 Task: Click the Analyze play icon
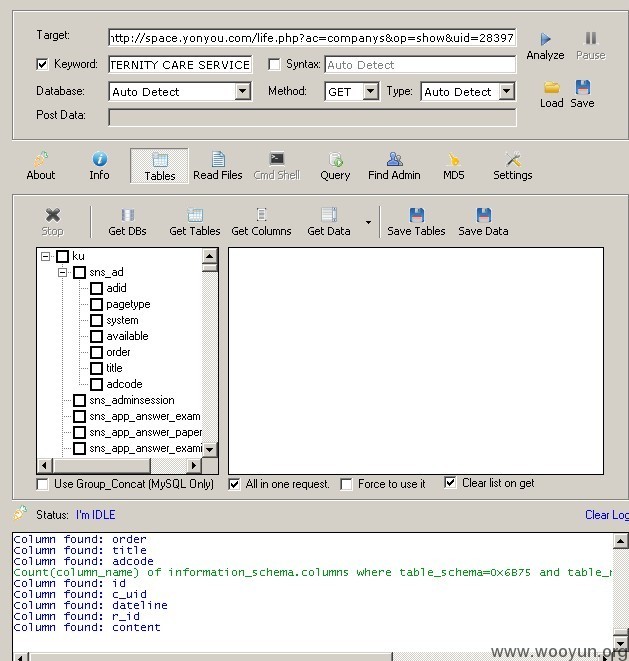[545, 39]
